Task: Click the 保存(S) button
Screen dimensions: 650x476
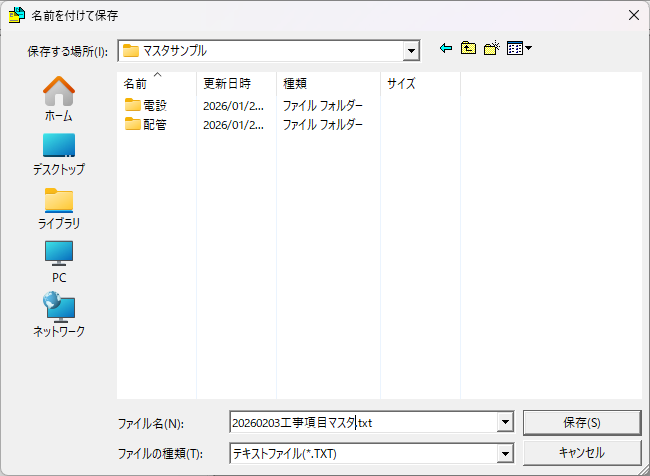Action: click(x=582, y=423)
